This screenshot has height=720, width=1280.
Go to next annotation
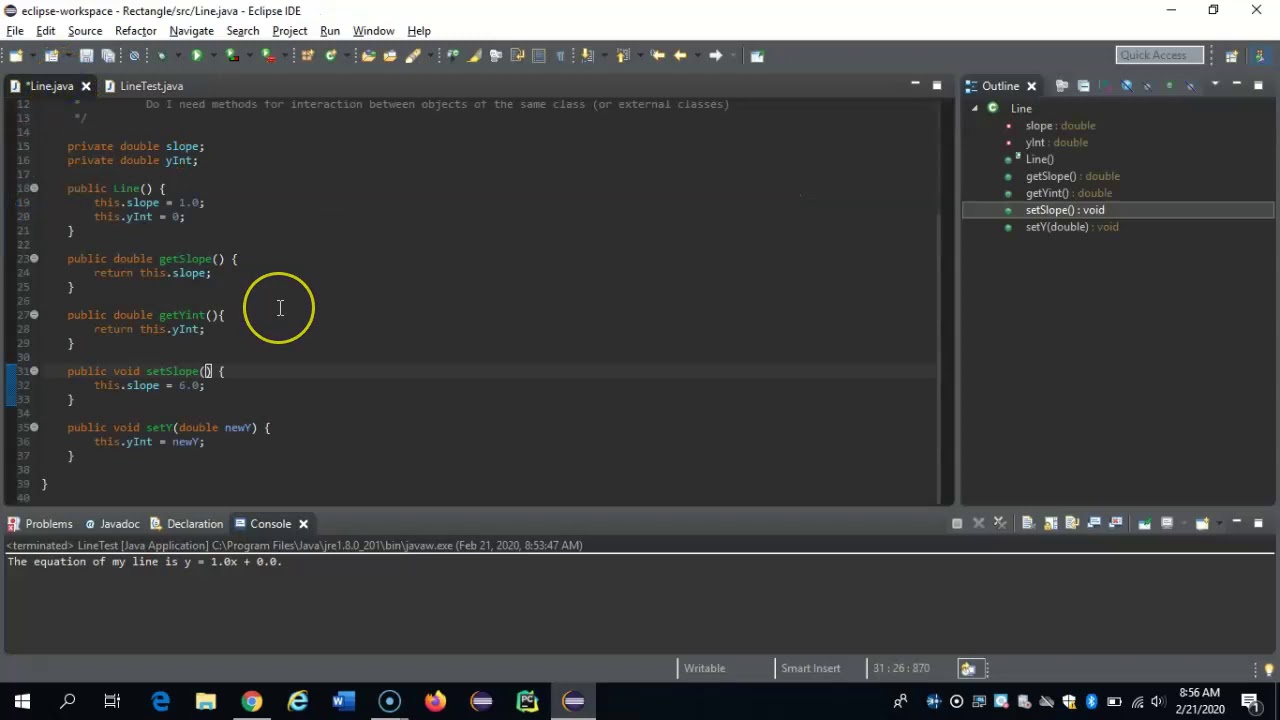point(587,55)
